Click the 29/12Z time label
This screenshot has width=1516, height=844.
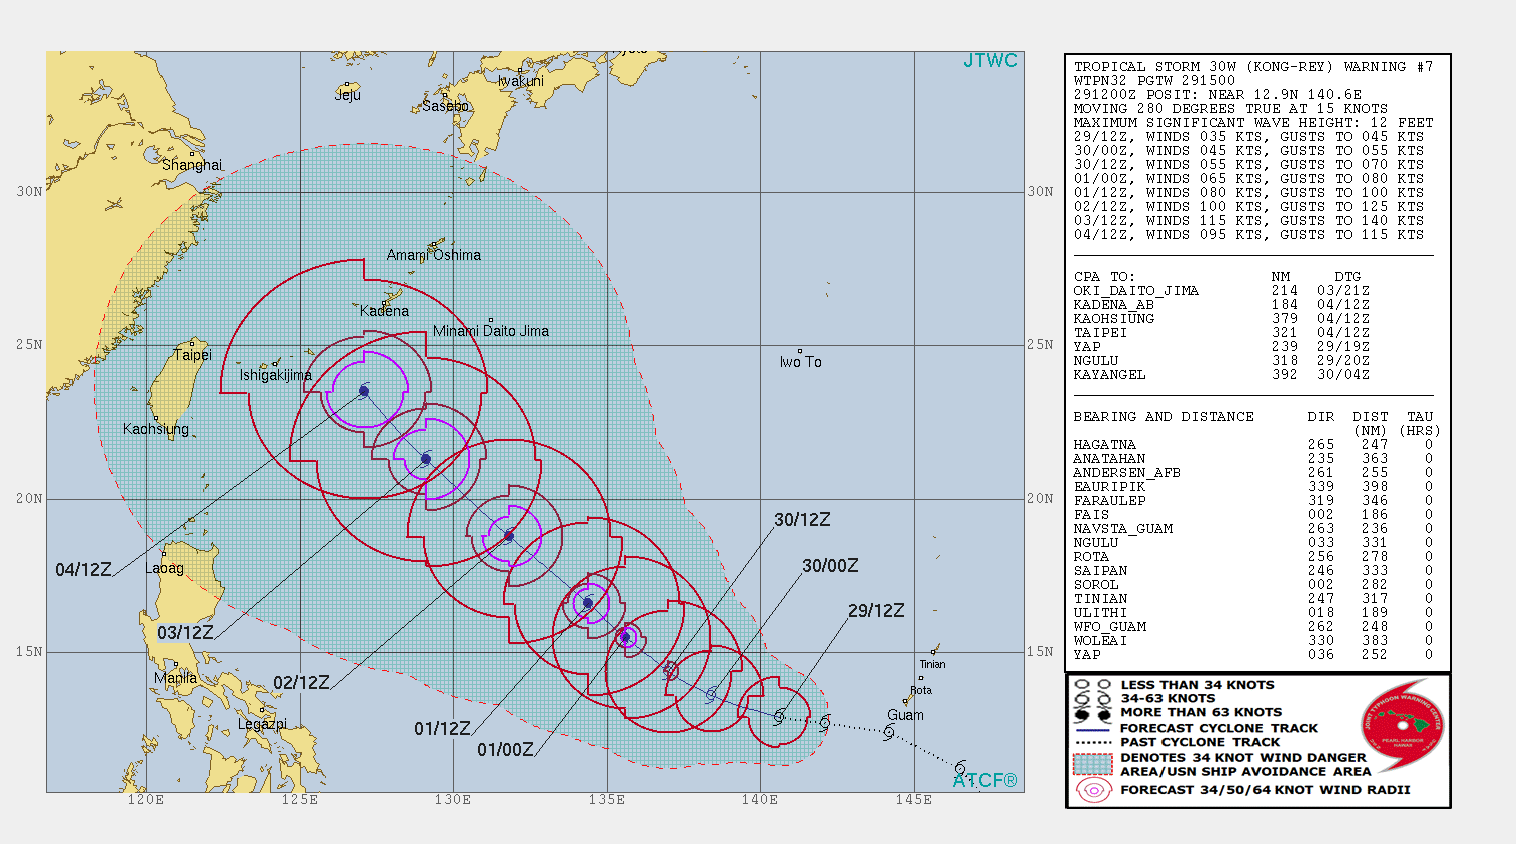[x=876, y=611]
